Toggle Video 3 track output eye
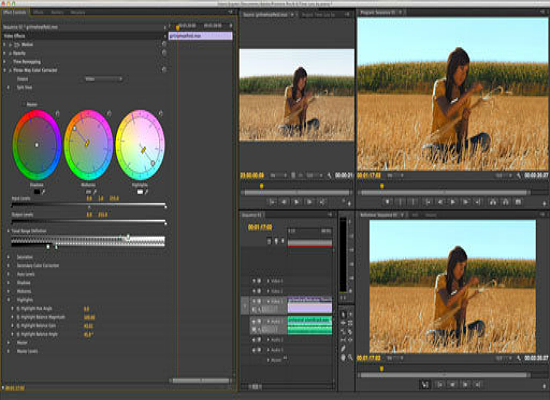The width and height of the screenshot is (550, 400). pyautogui.click(x=254, y=281)
